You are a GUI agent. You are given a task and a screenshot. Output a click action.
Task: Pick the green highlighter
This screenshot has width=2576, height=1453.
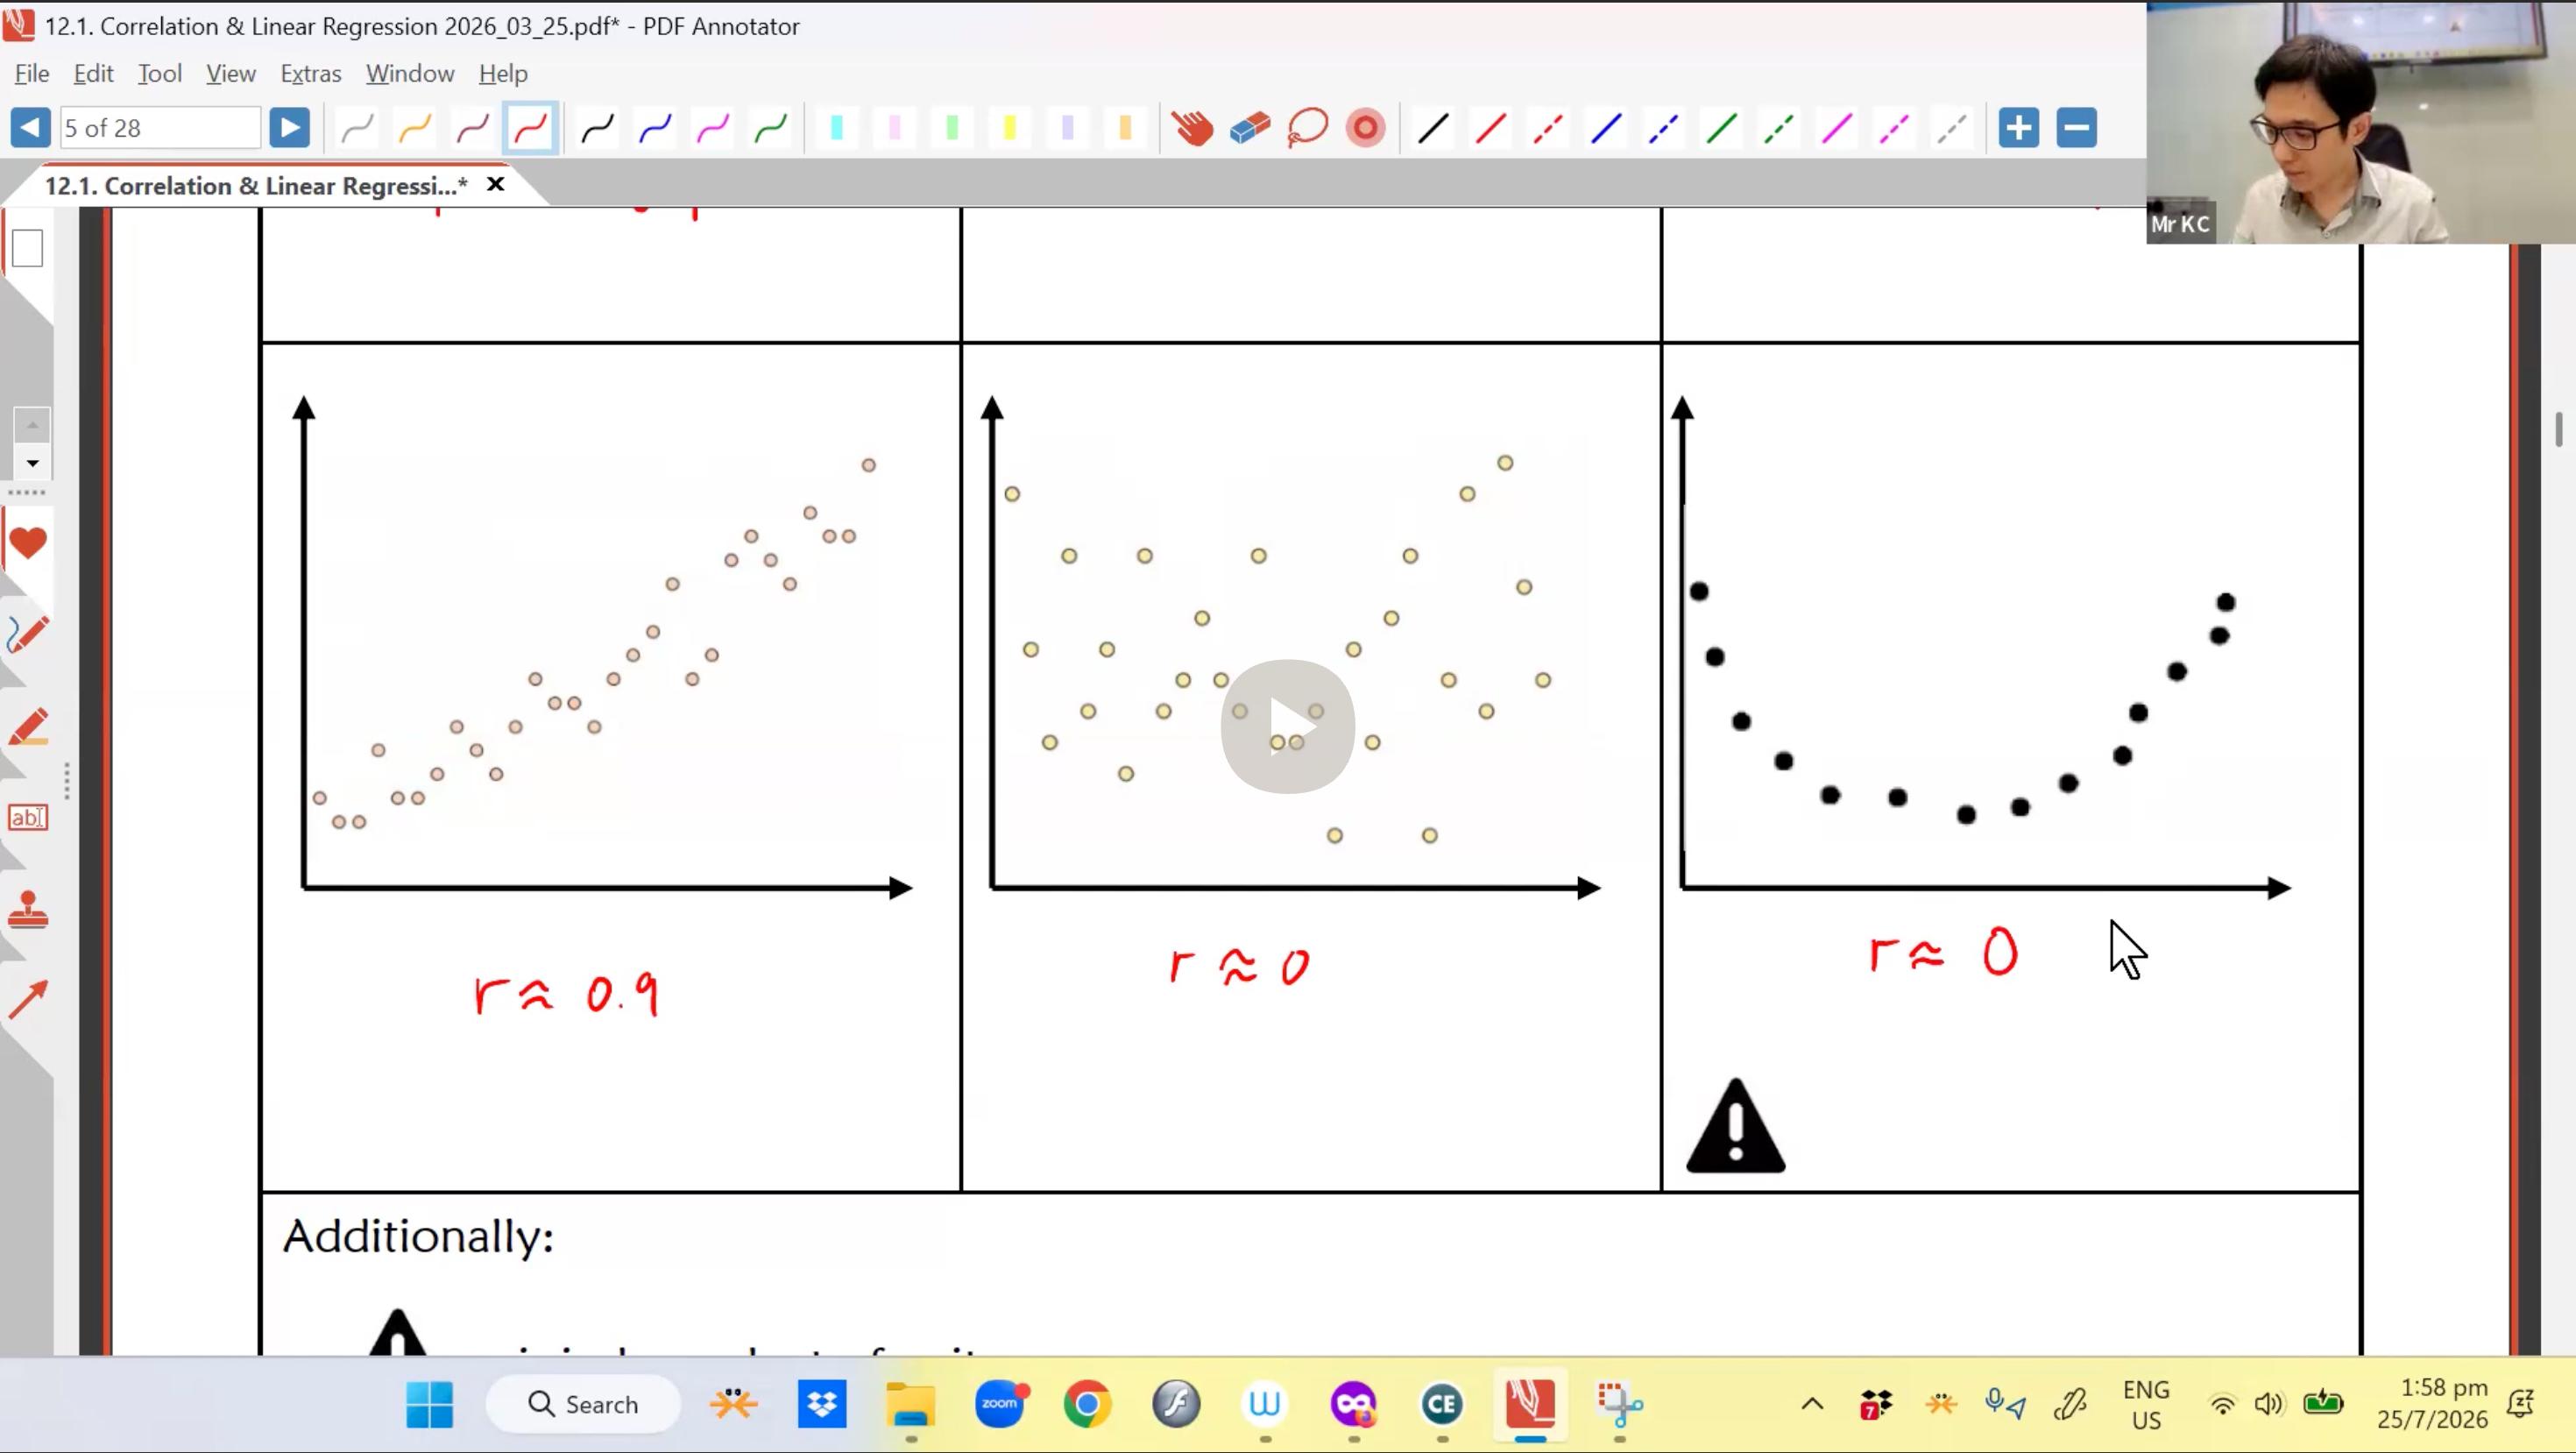[x=952, y=128]
